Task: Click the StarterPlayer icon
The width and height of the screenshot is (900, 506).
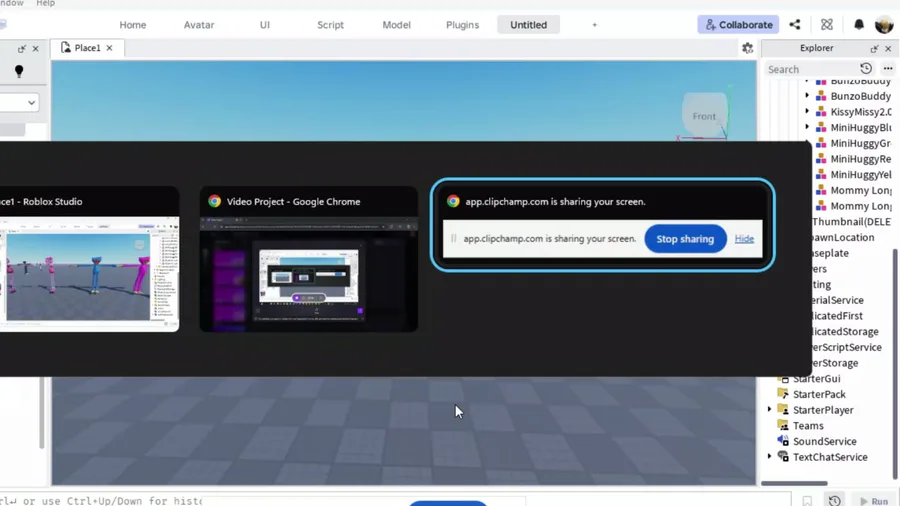Action: pyautogui.click(x=783, y=409)
